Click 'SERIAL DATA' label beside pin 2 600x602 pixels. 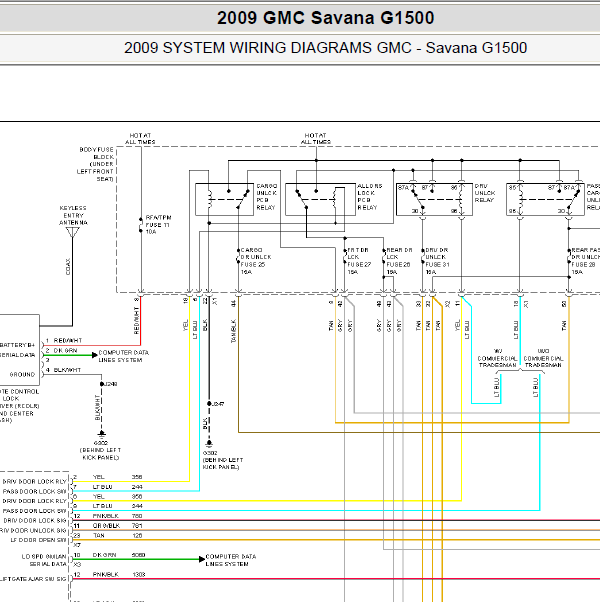[x=18, y=355]
